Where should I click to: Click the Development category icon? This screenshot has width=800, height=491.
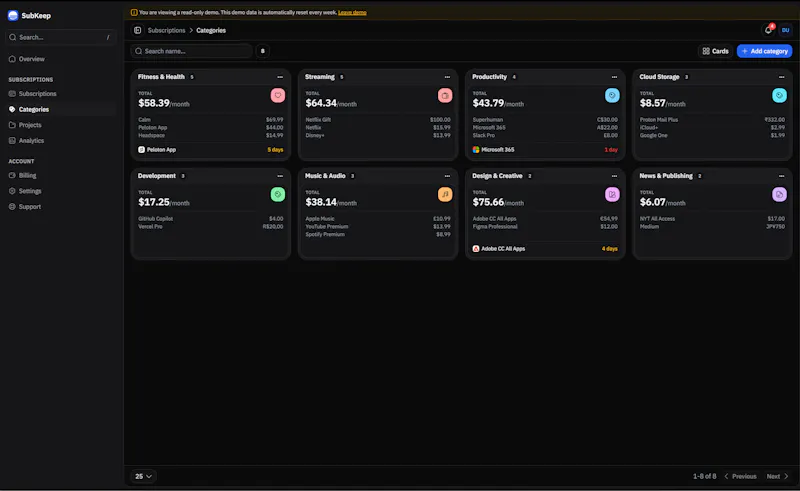tap(278, 194)
